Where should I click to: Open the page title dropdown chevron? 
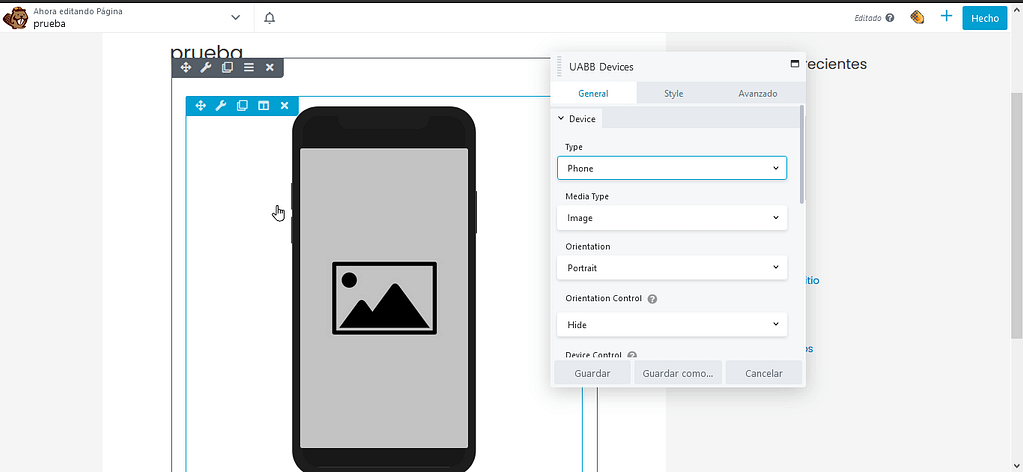tap(236, 18)
